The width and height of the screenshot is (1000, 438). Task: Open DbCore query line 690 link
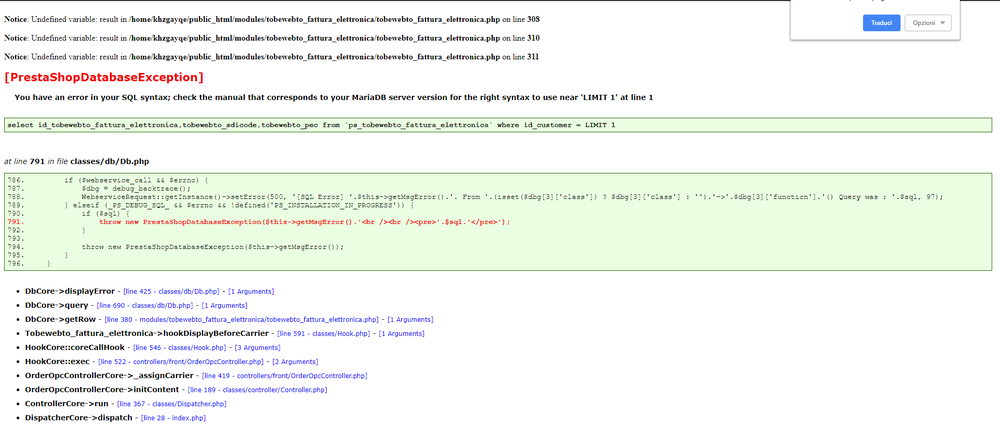[x=145, y=305]
